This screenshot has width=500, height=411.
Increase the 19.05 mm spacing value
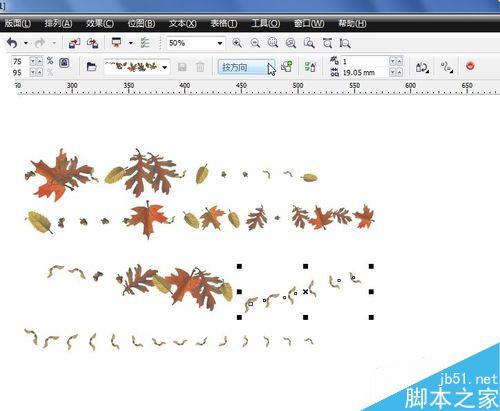(x=399, y=72)
